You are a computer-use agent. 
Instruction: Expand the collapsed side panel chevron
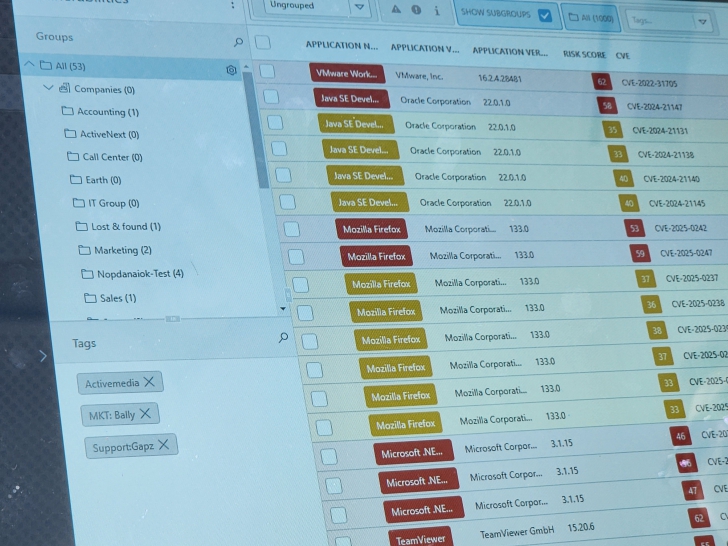(43, 356)
